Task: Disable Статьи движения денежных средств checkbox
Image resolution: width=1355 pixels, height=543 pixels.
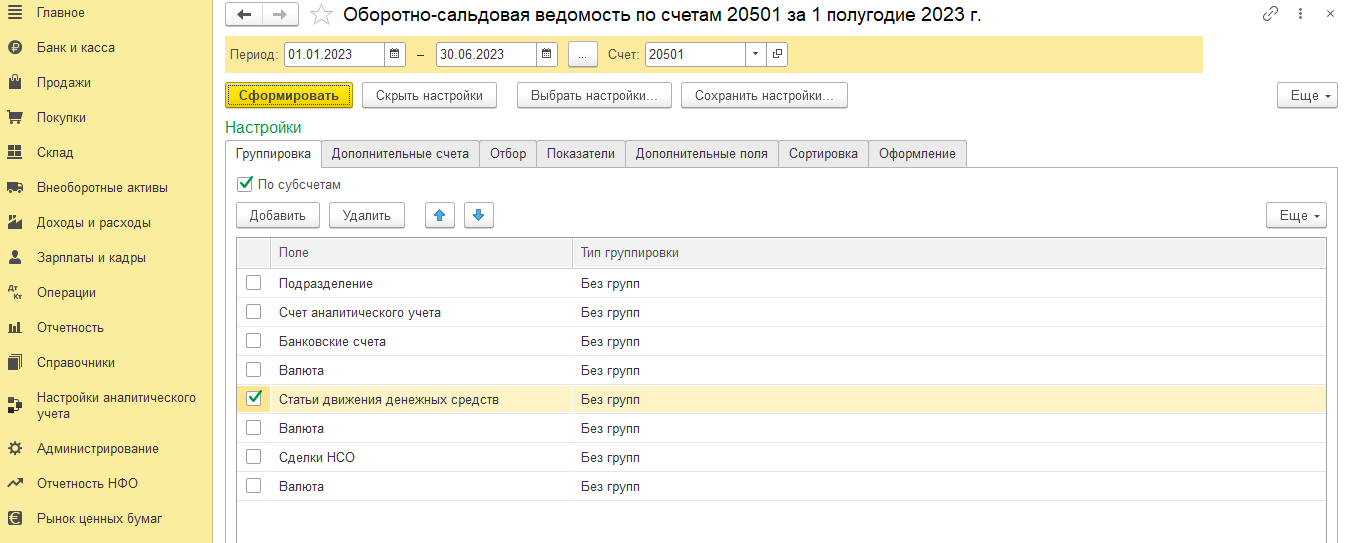Action: point(254,399)
